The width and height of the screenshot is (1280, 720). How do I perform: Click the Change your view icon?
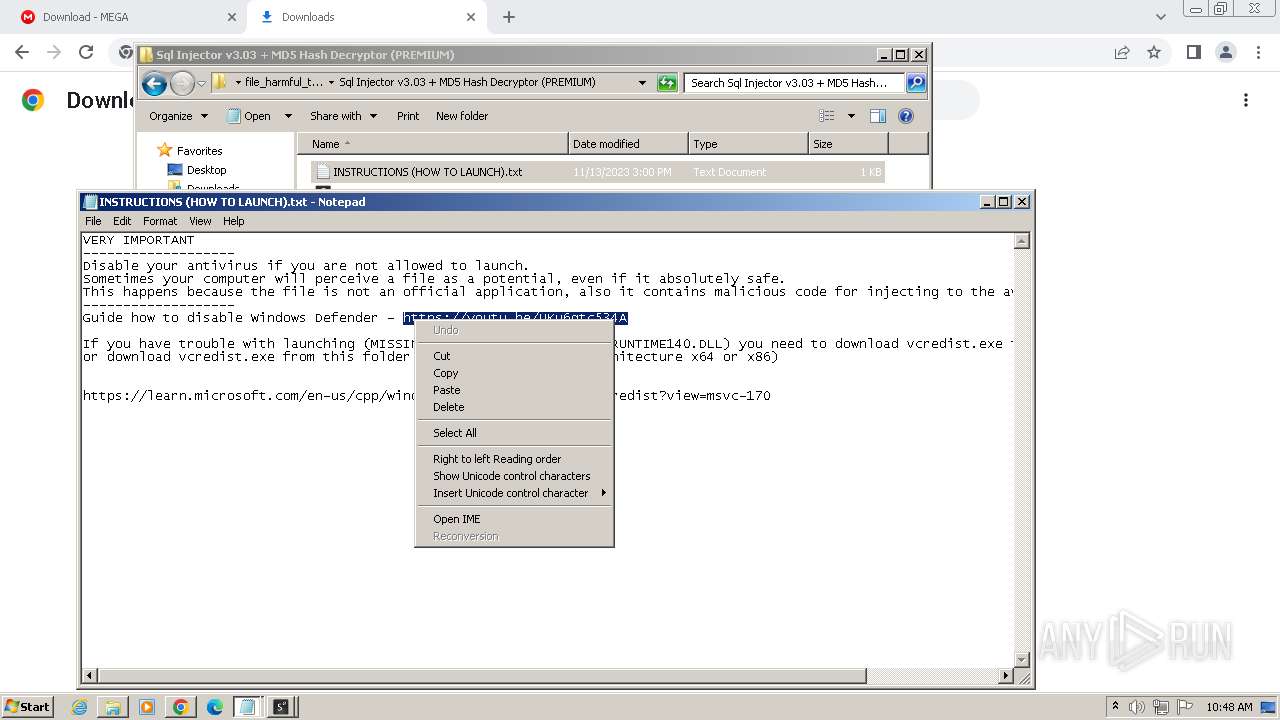tap(827, 116)
